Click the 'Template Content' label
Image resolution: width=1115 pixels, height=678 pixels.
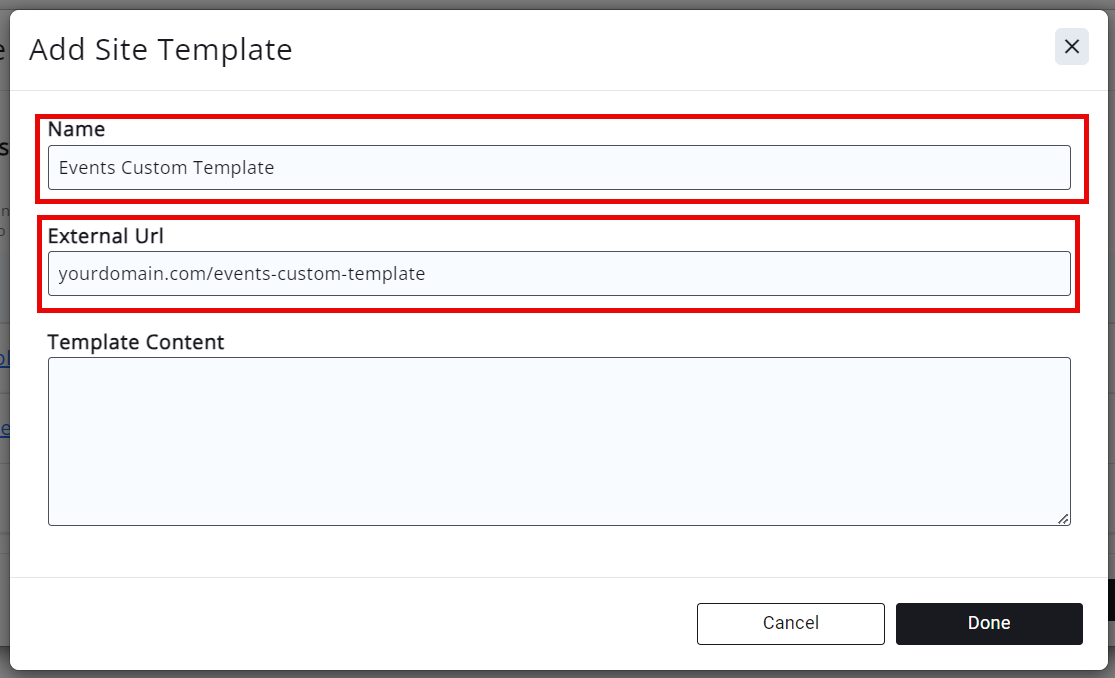[x=136, y=342]
